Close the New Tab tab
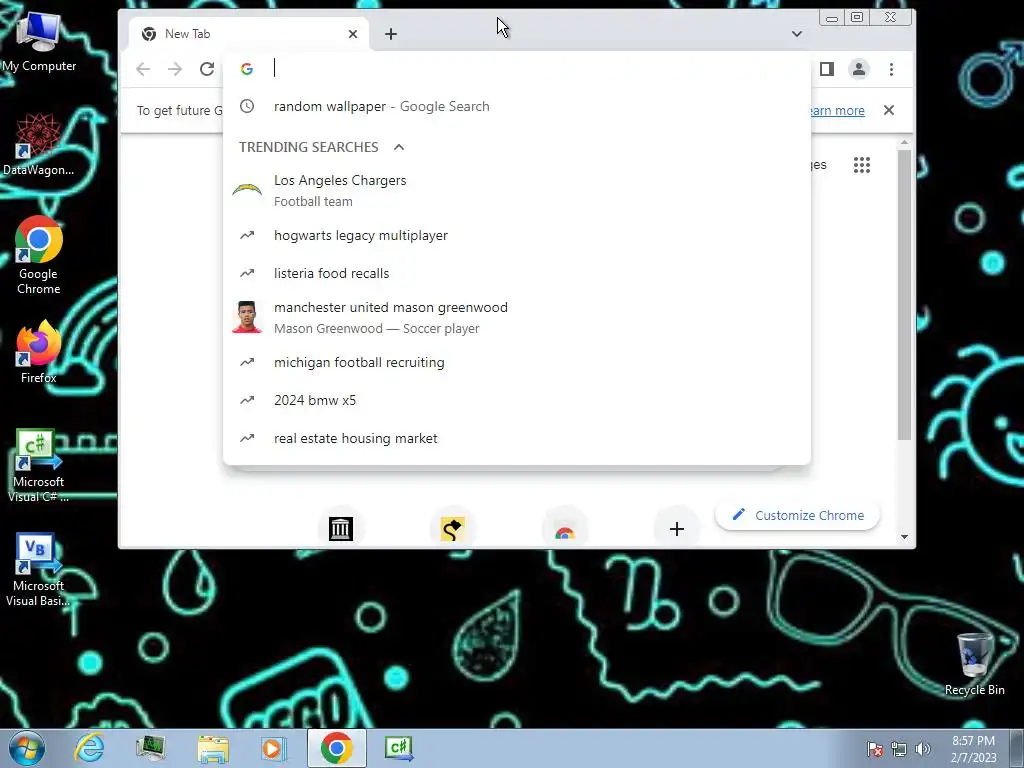 point(353,34)
